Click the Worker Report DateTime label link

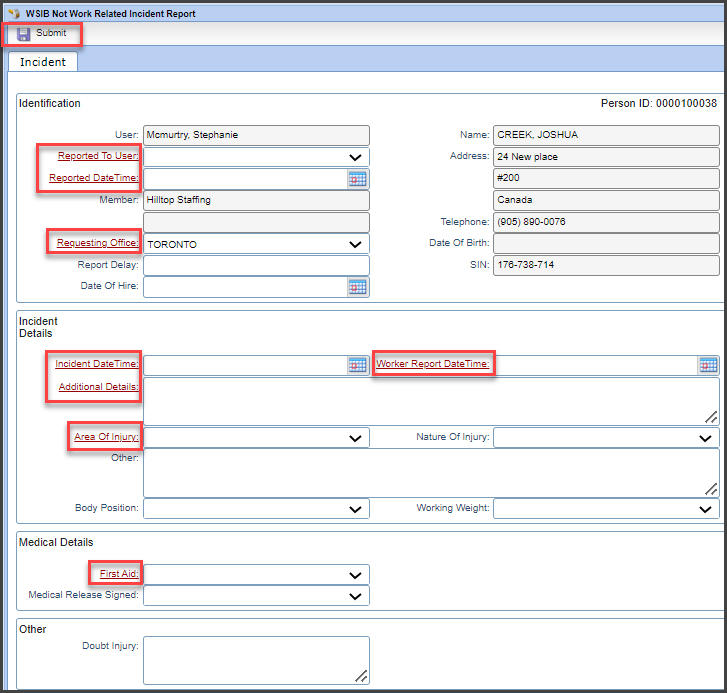coord(433,363)
